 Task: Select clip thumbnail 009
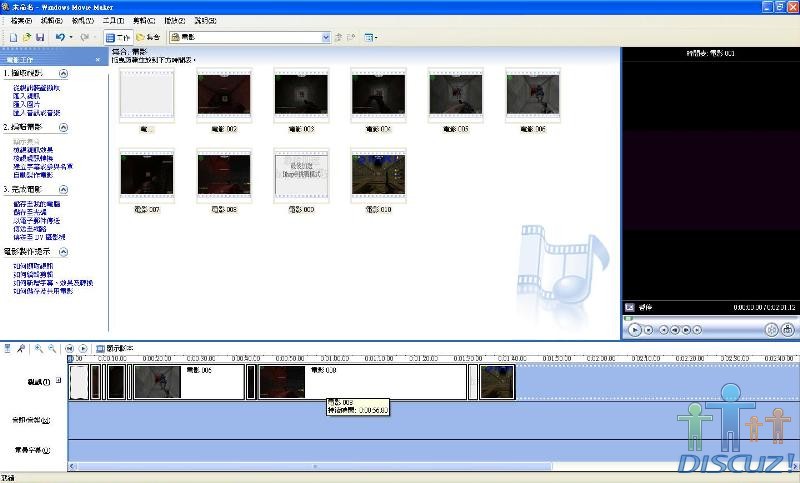click(x=301, y=175)
